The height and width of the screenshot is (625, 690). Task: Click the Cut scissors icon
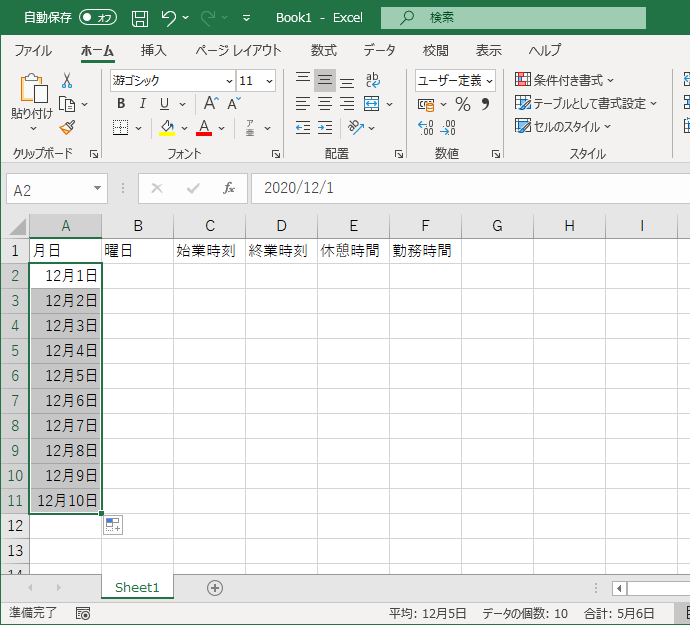pos(67,81)
